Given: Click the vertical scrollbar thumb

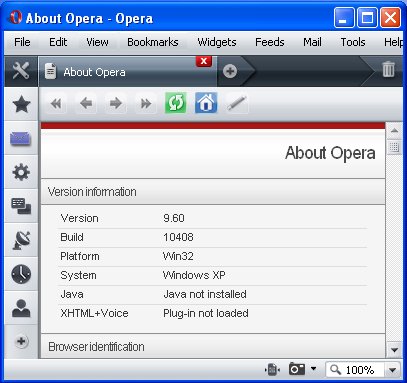Looking at the screenshot, I should [394, 147].
